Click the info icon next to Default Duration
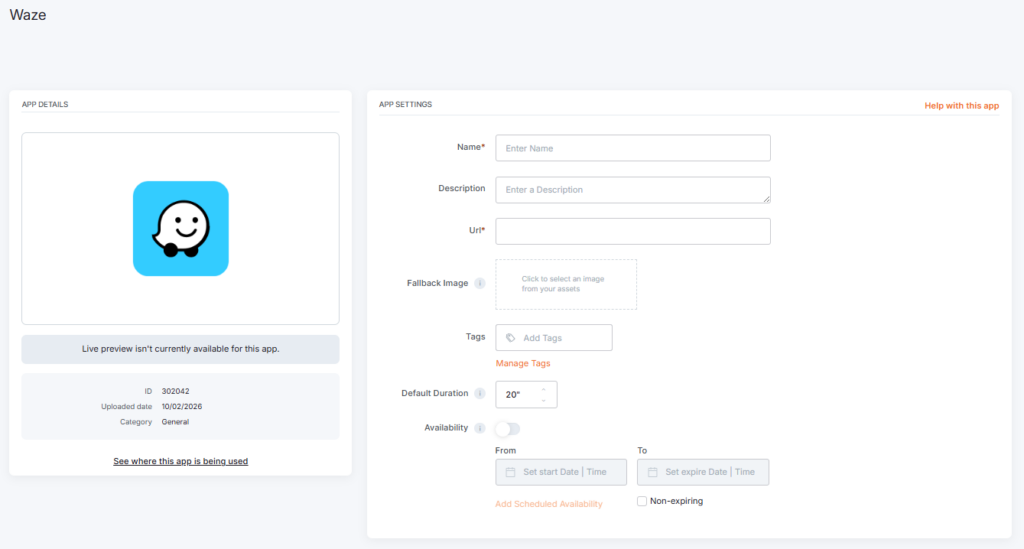 click(x=480, y=394)
